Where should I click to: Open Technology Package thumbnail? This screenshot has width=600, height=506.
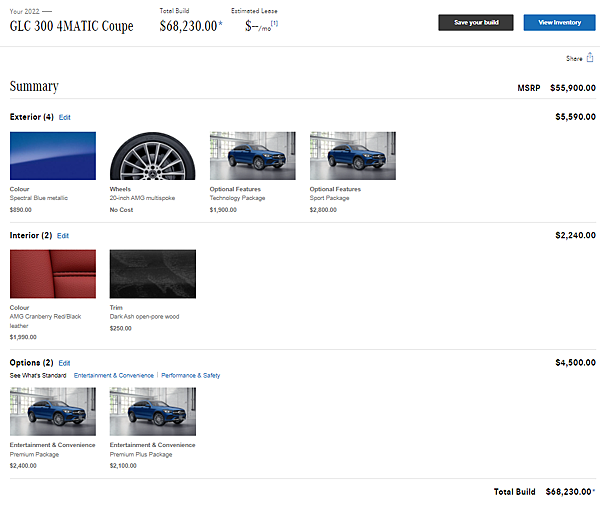253,156
